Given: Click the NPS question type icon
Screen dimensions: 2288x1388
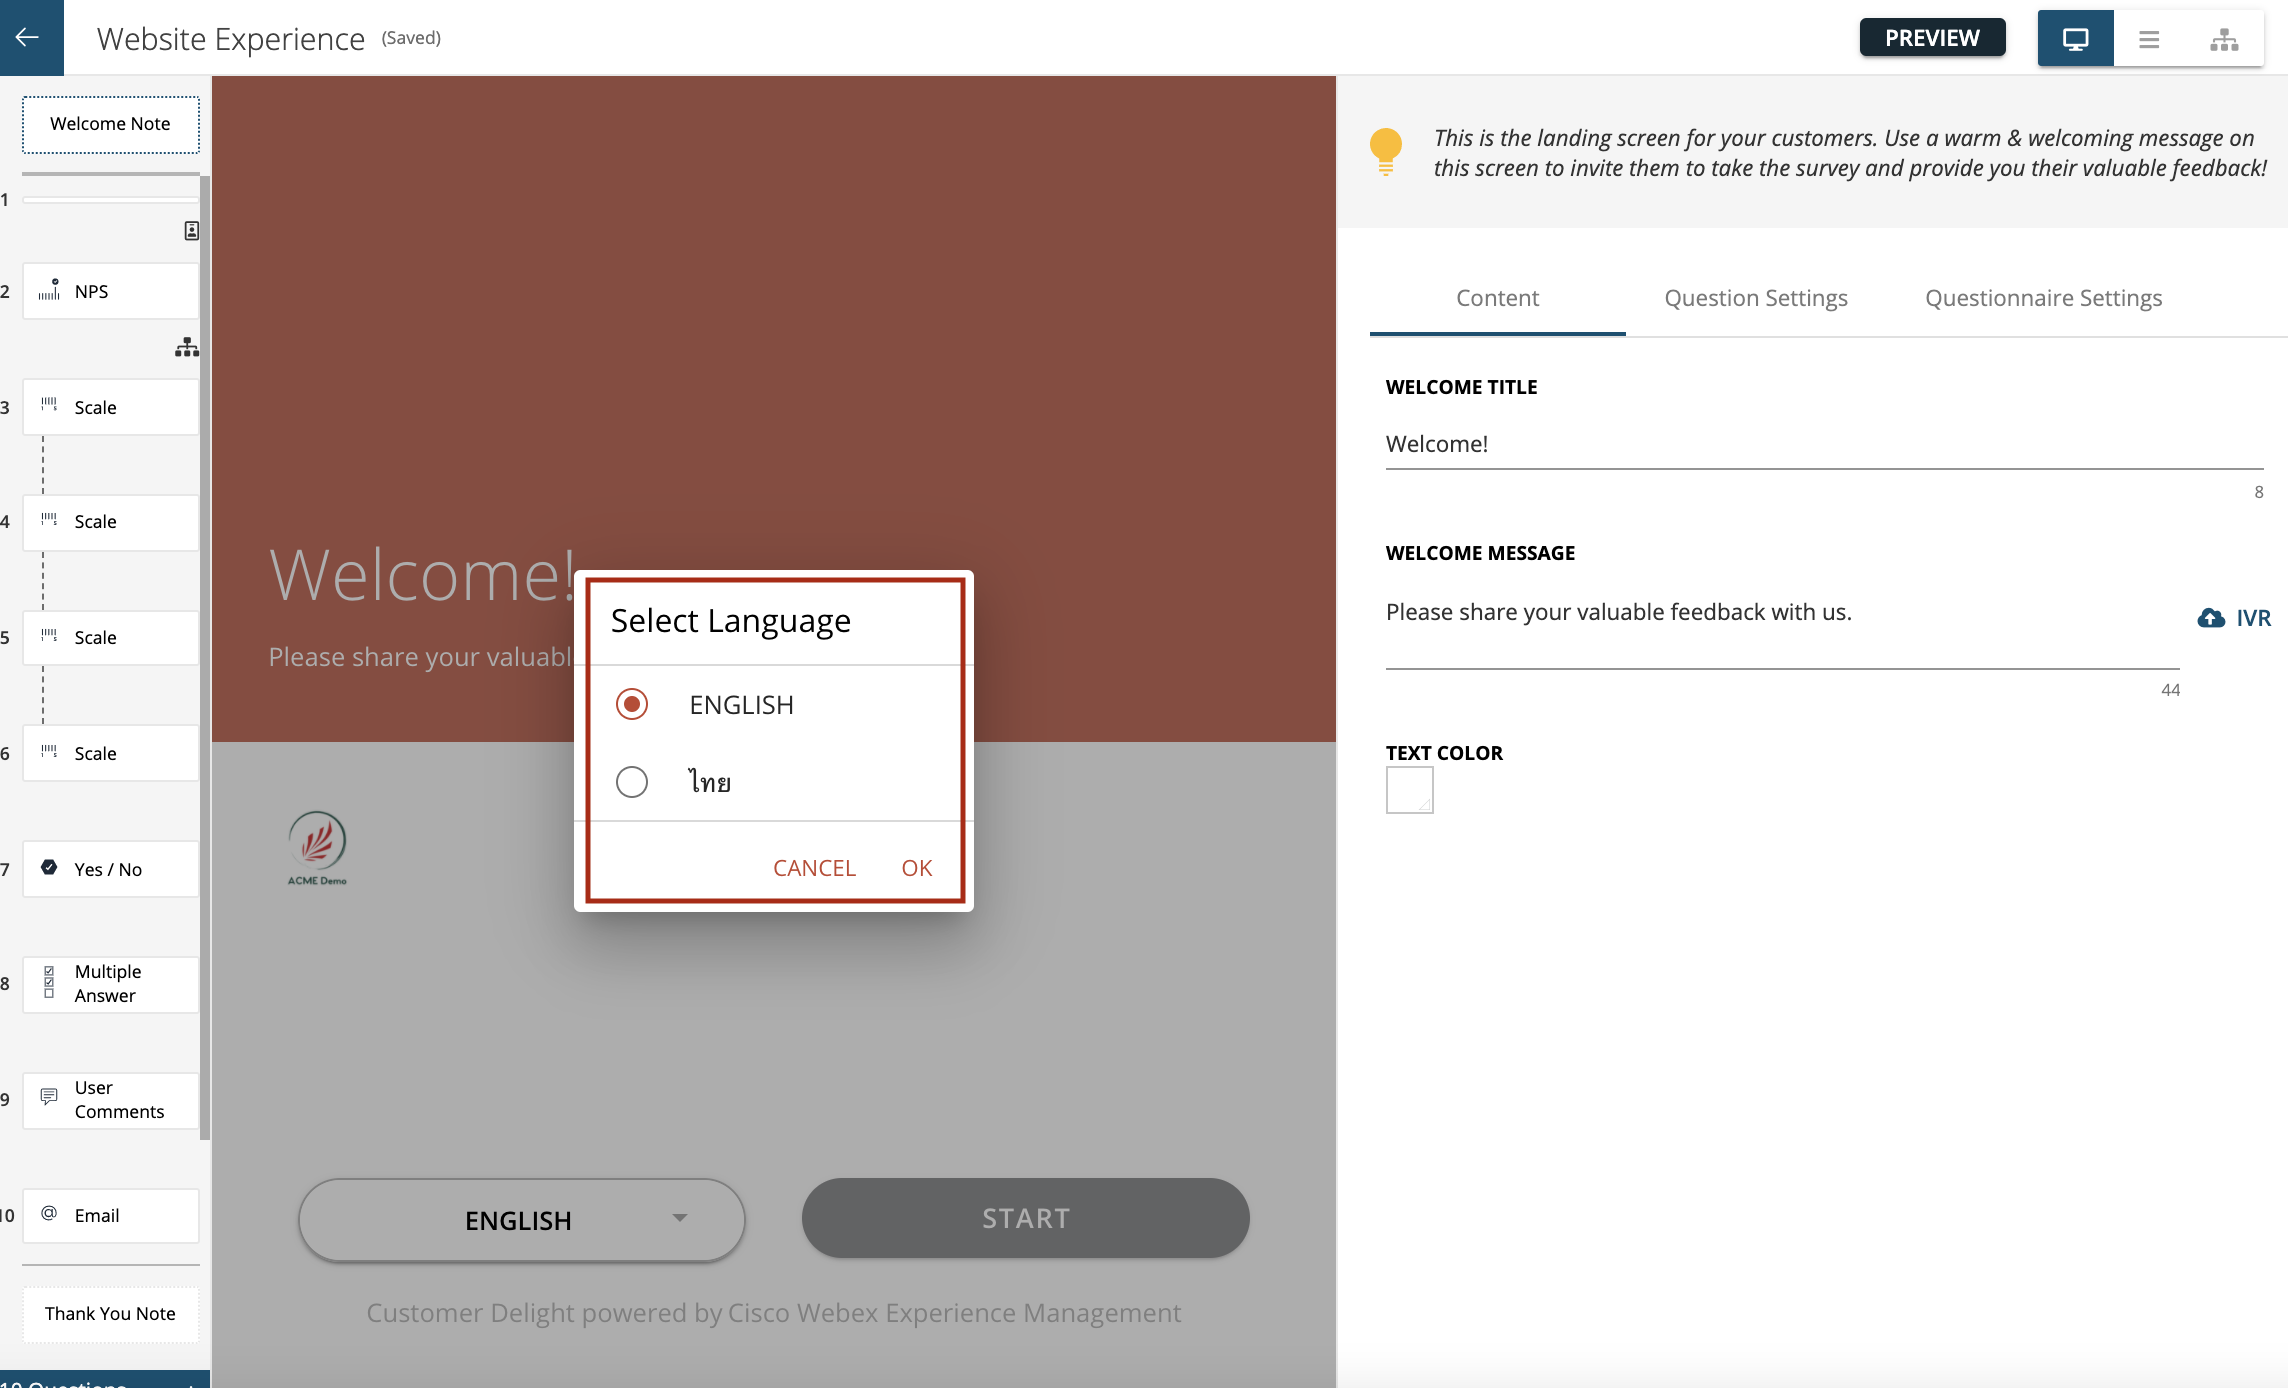Looking at the screenshot, I should [49, 291].
